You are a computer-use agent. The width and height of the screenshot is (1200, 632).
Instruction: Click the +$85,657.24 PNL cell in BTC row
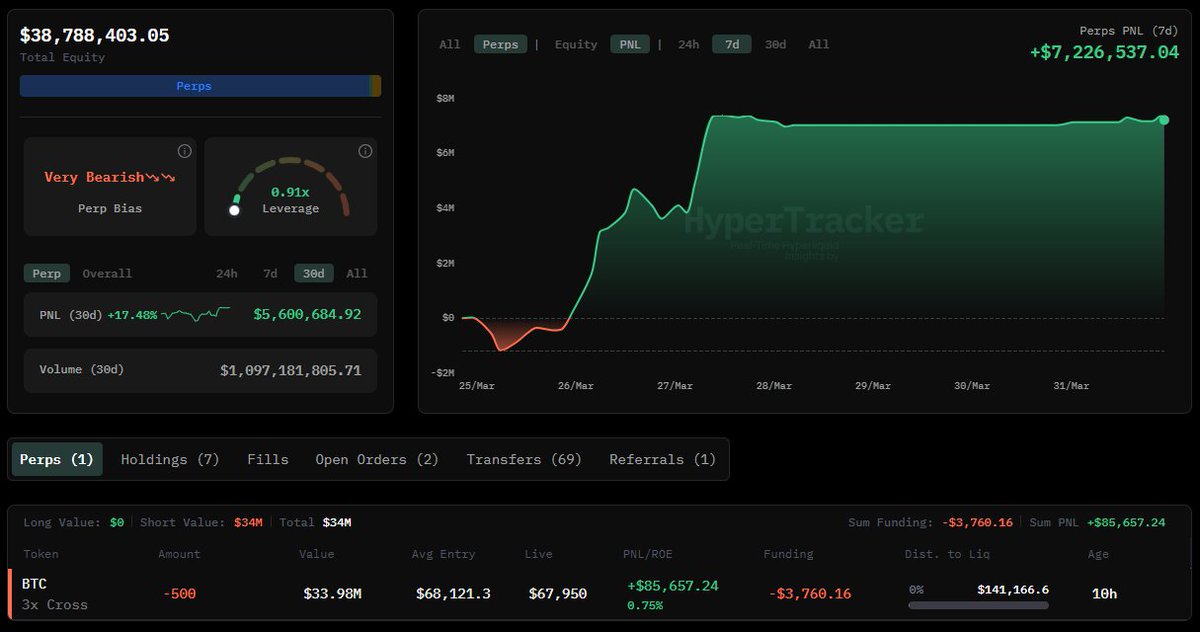pos(673,586)
